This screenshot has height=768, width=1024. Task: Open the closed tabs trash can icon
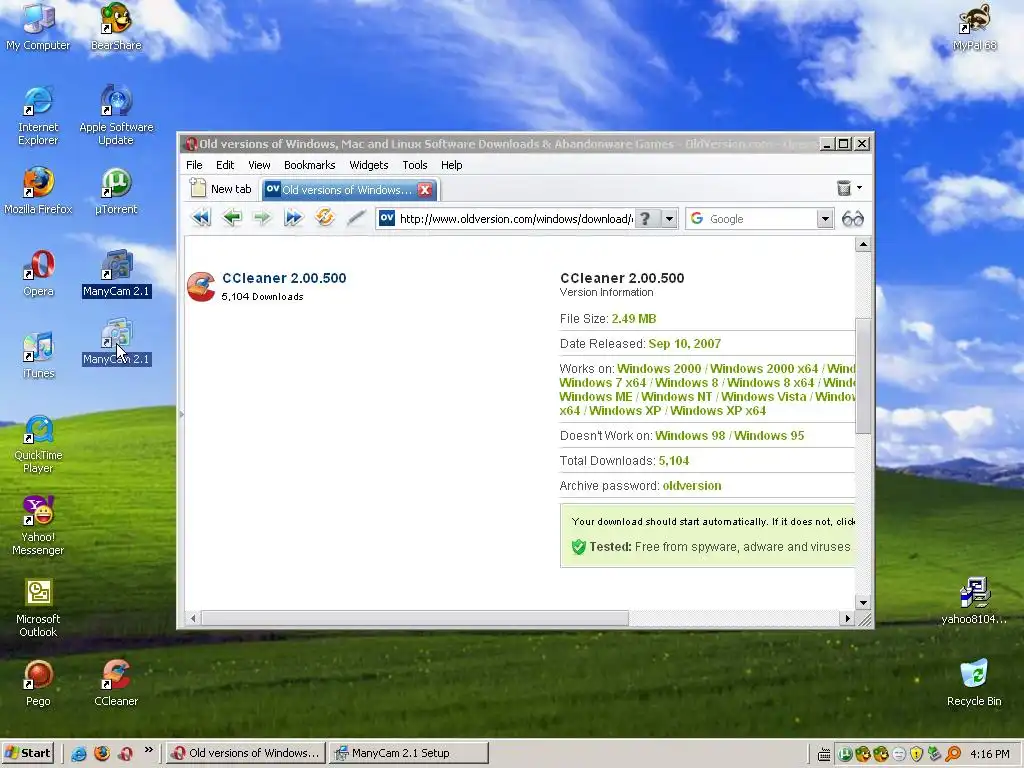pyautogui.click(x=844, y=188)
